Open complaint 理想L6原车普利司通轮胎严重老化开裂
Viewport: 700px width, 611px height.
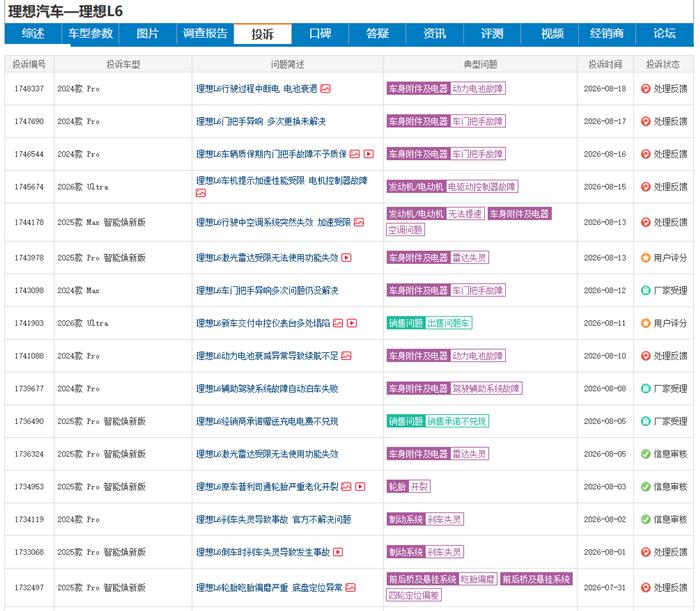267,486
